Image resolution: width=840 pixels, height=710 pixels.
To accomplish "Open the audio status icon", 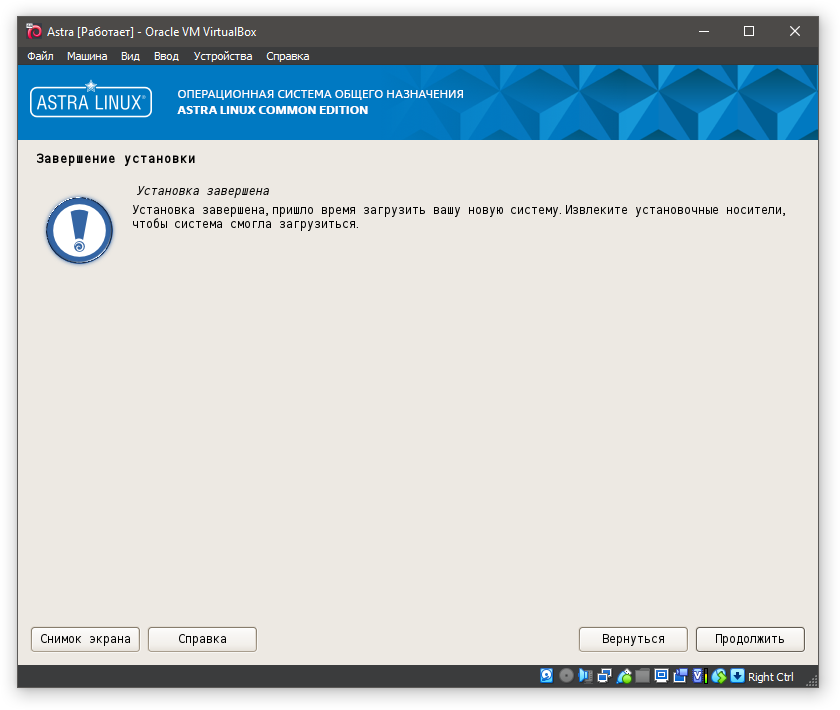I will point(586,676).
